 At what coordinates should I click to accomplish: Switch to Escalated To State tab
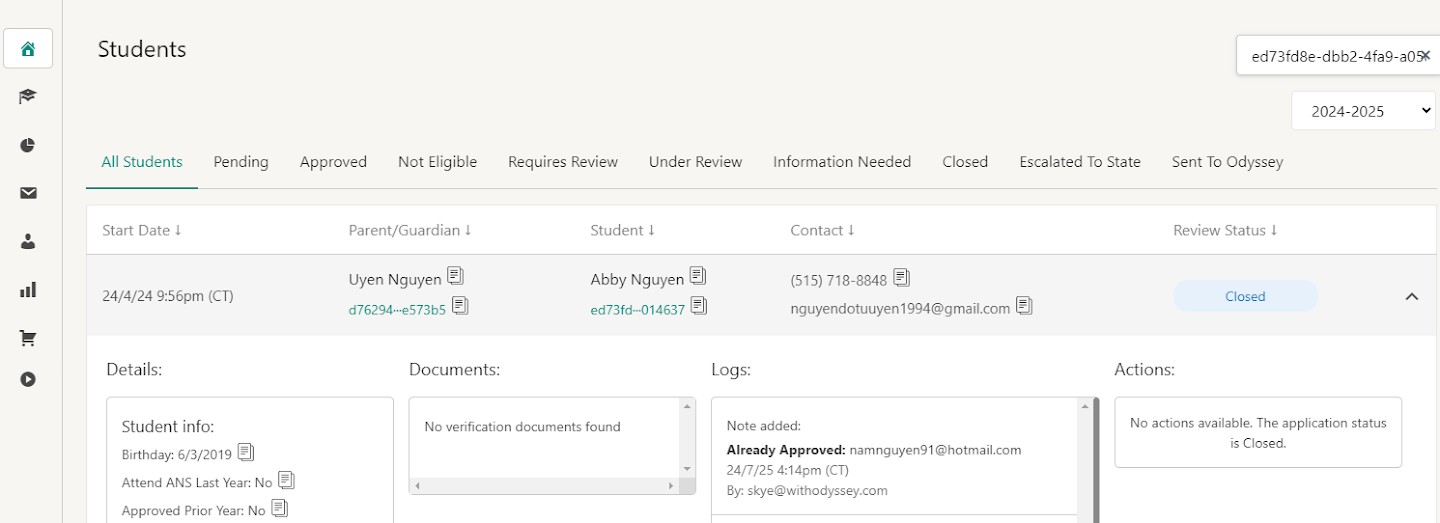pos(1080,162)
